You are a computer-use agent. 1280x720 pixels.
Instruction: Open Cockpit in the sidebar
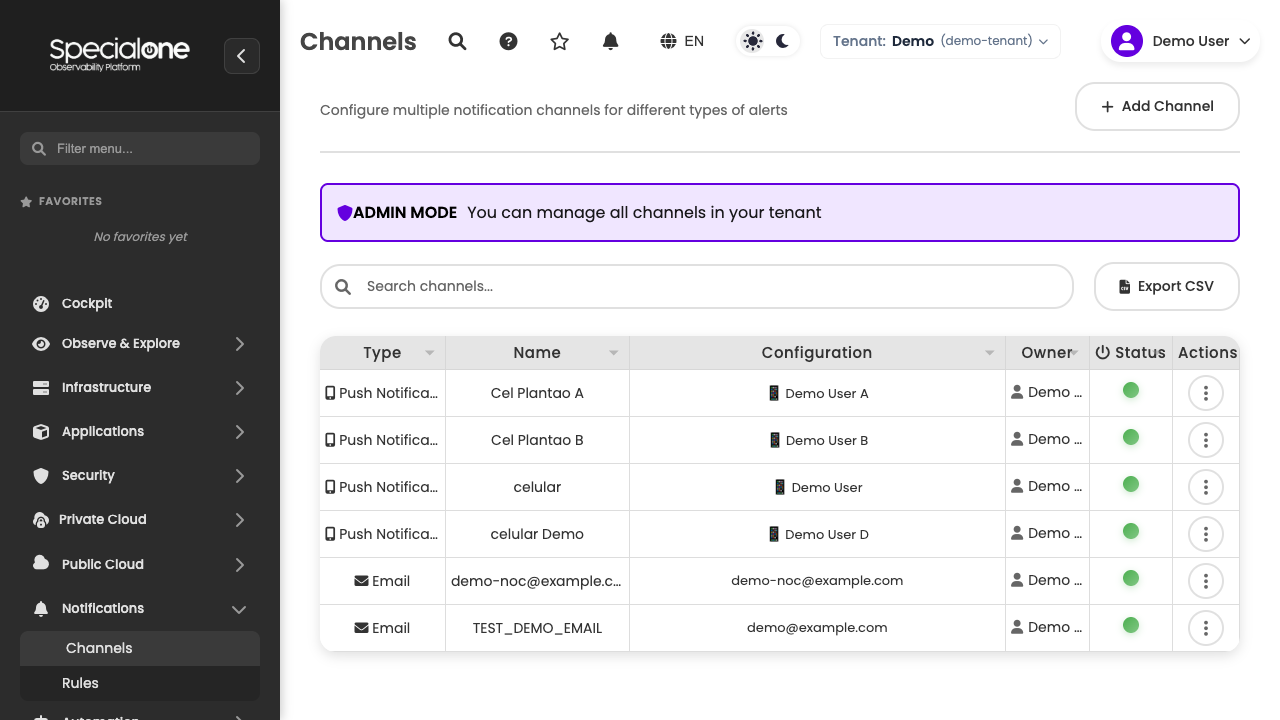pos(87,303)
